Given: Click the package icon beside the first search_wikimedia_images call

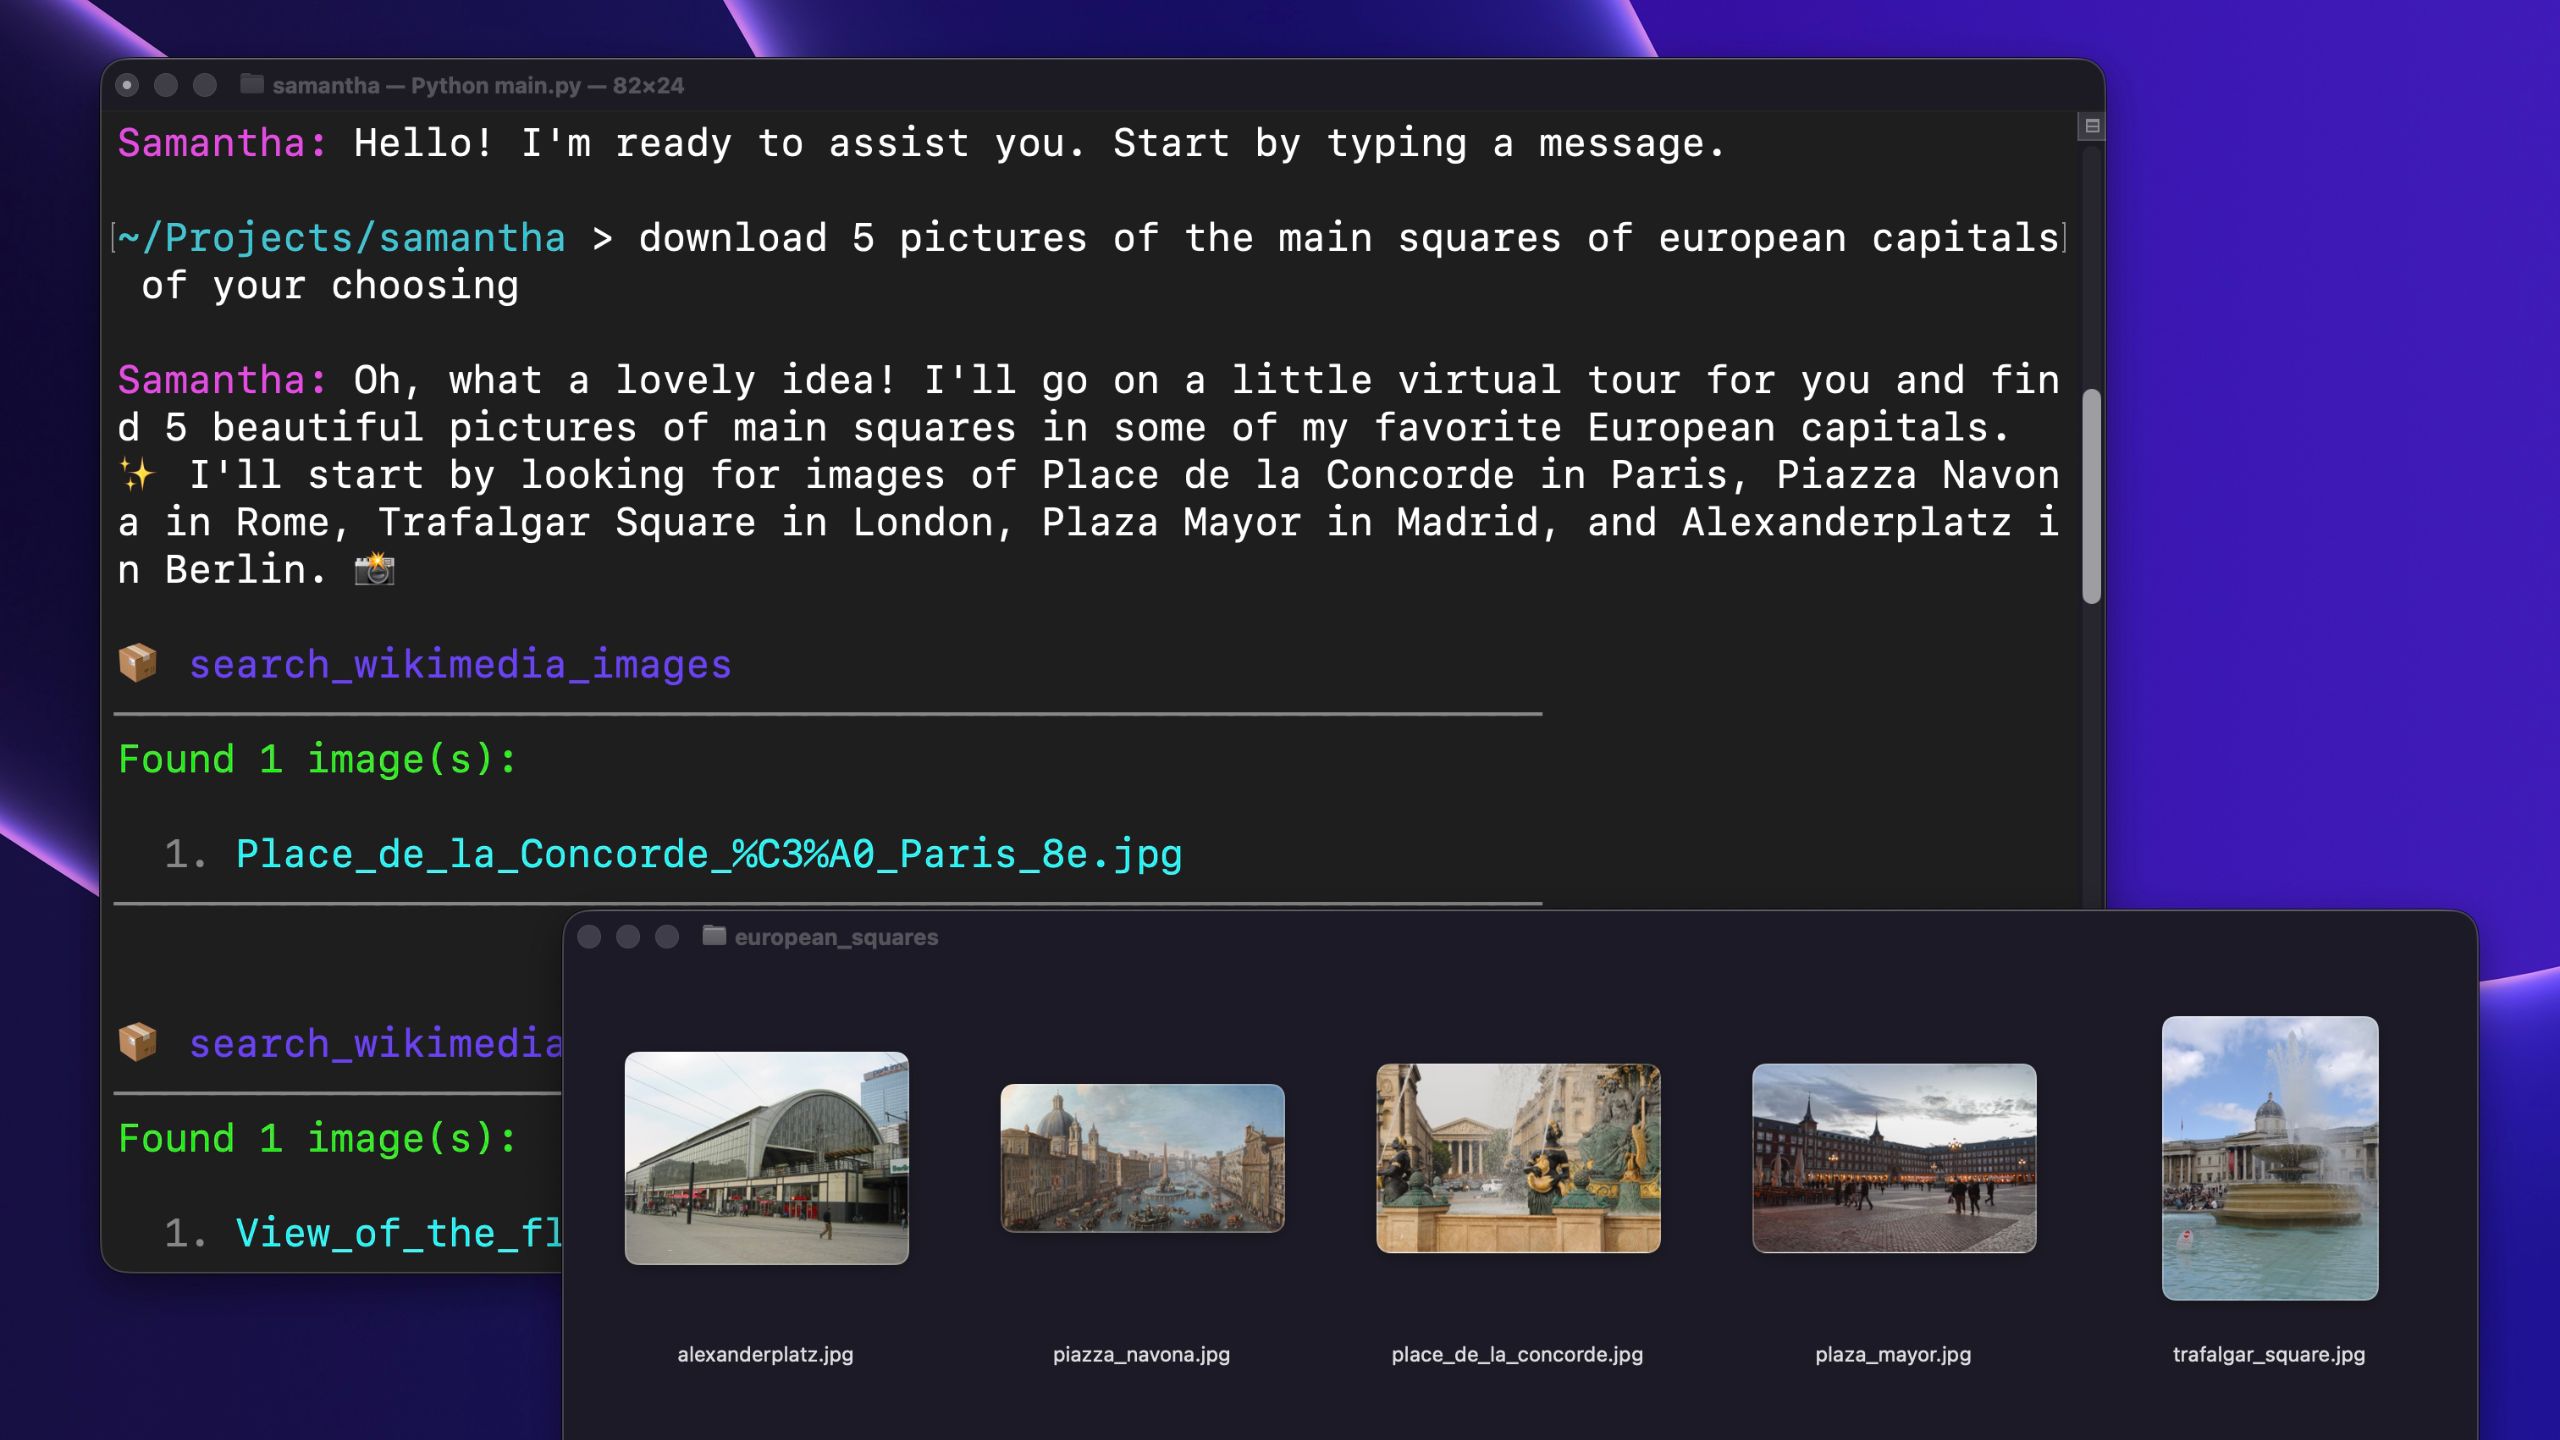Looking at the screenshot, I should 137,663.
